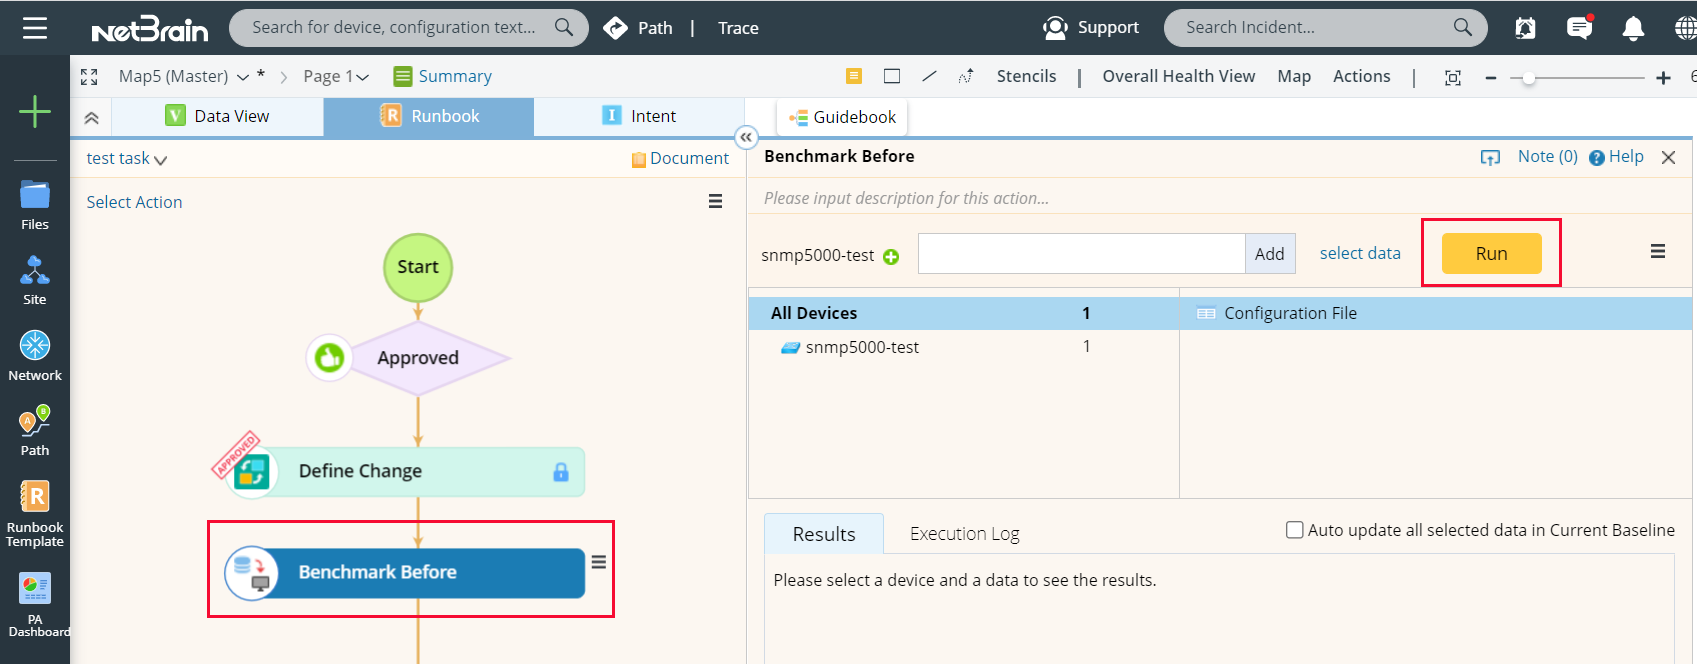Open Runbook Template in the sidebar
This screenshot has height=664, width=1697.
click(35, 514)
